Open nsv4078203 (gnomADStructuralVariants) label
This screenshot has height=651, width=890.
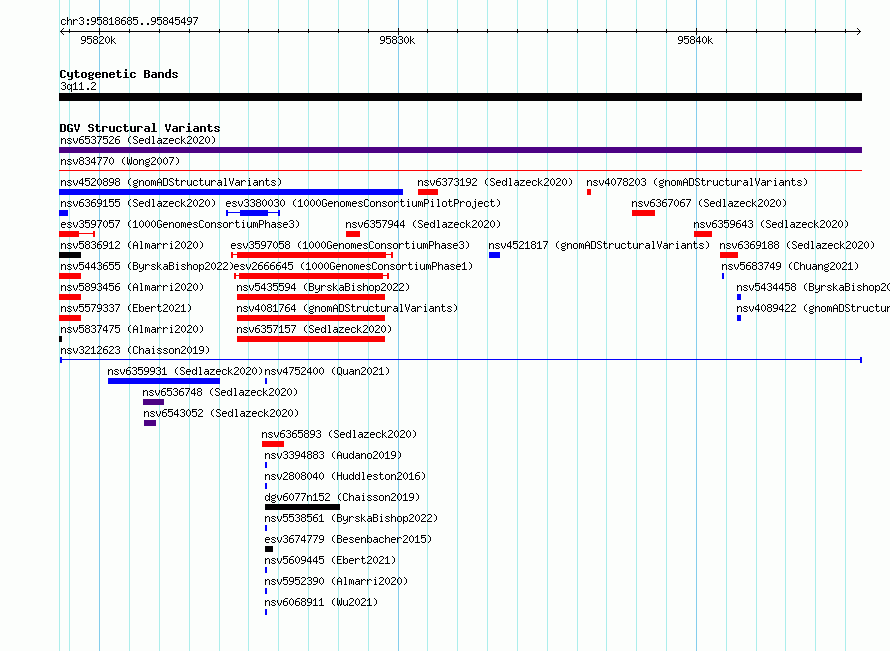click(x=697, y=182)
